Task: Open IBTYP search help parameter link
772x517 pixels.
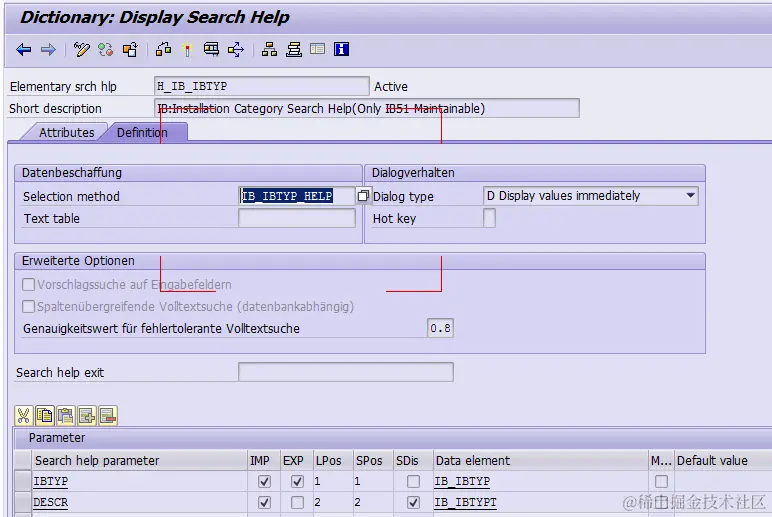Action: (x=51, y=481)
